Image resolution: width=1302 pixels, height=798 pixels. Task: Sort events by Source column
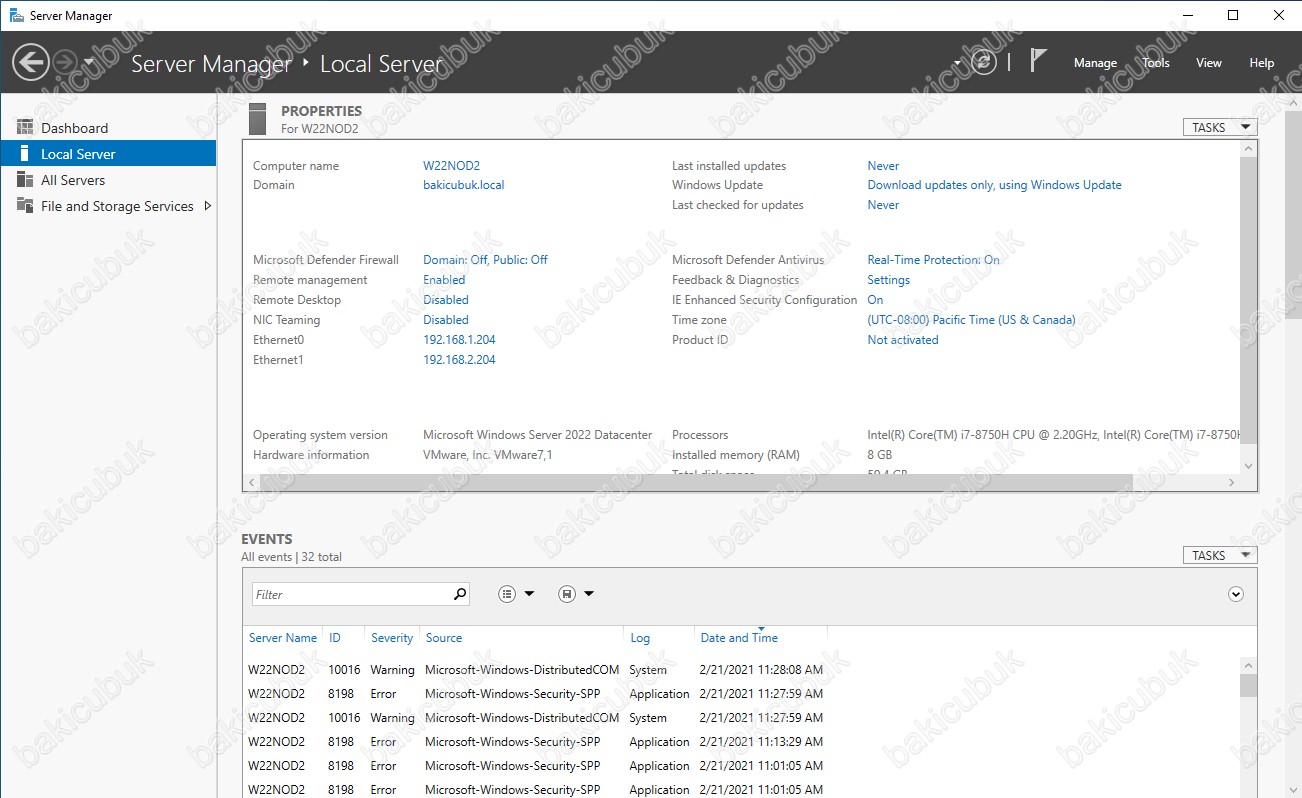(x=444, y=638)
